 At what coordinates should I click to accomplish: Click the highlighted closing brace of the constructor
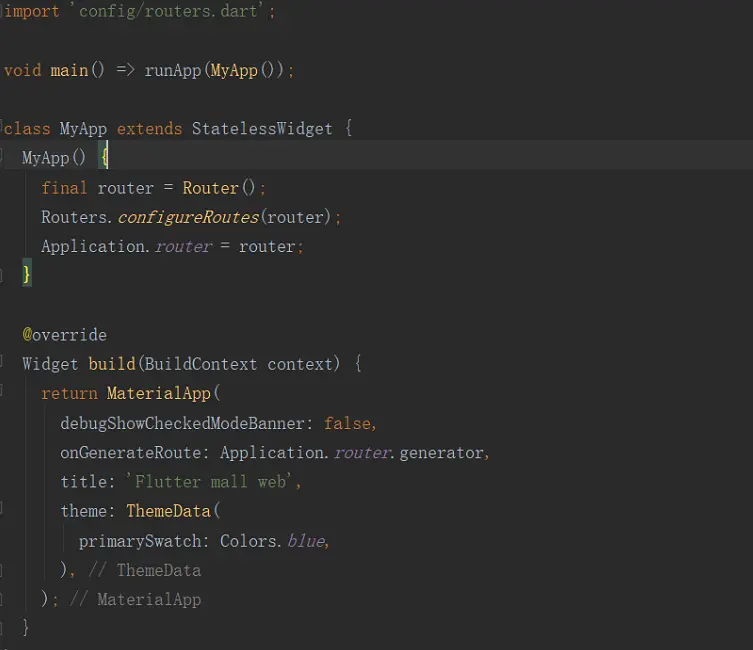point(27,274)
